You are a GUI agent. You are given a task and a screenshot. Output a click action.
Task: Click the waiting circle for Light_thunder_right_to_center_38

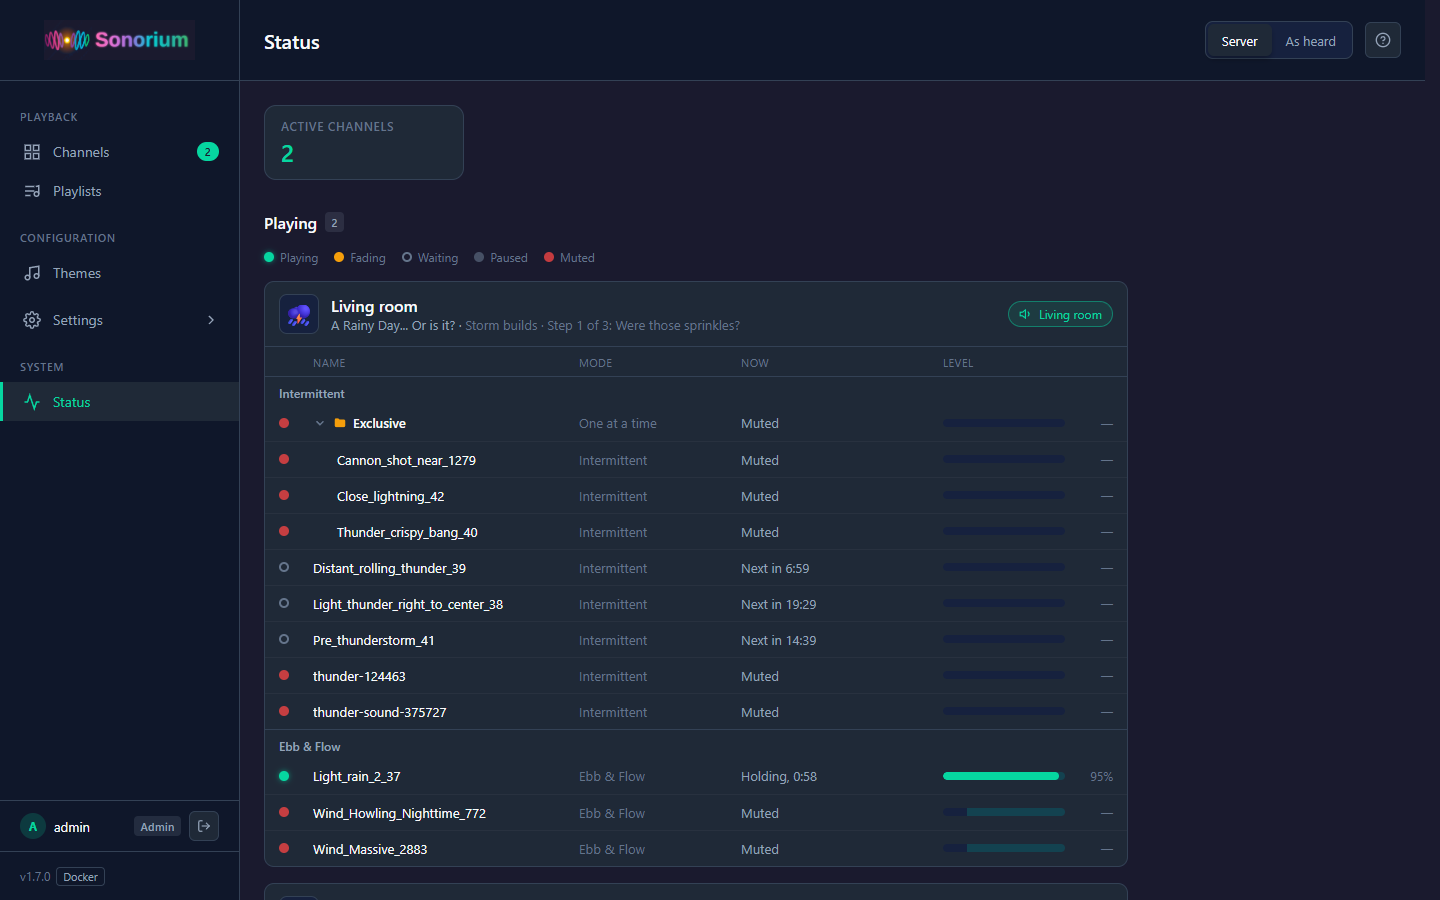point(284,603)
